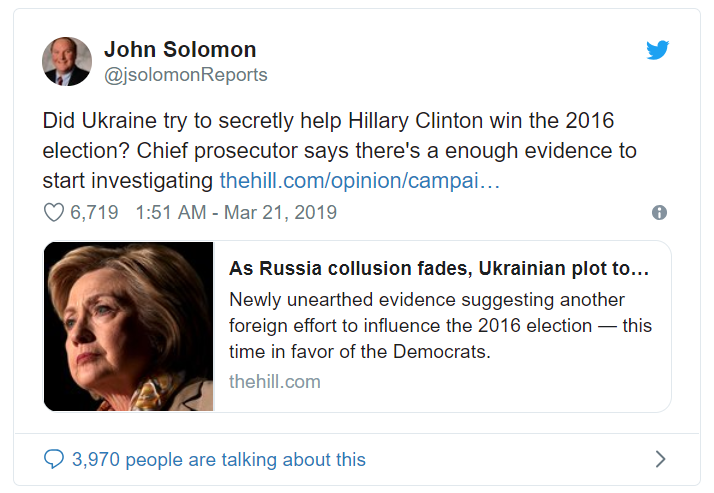Open headline 'As Russia collusion fades, Ukrainian plot to…'
The width and height of the screenshot is (714, 493).
coord(440,269)
